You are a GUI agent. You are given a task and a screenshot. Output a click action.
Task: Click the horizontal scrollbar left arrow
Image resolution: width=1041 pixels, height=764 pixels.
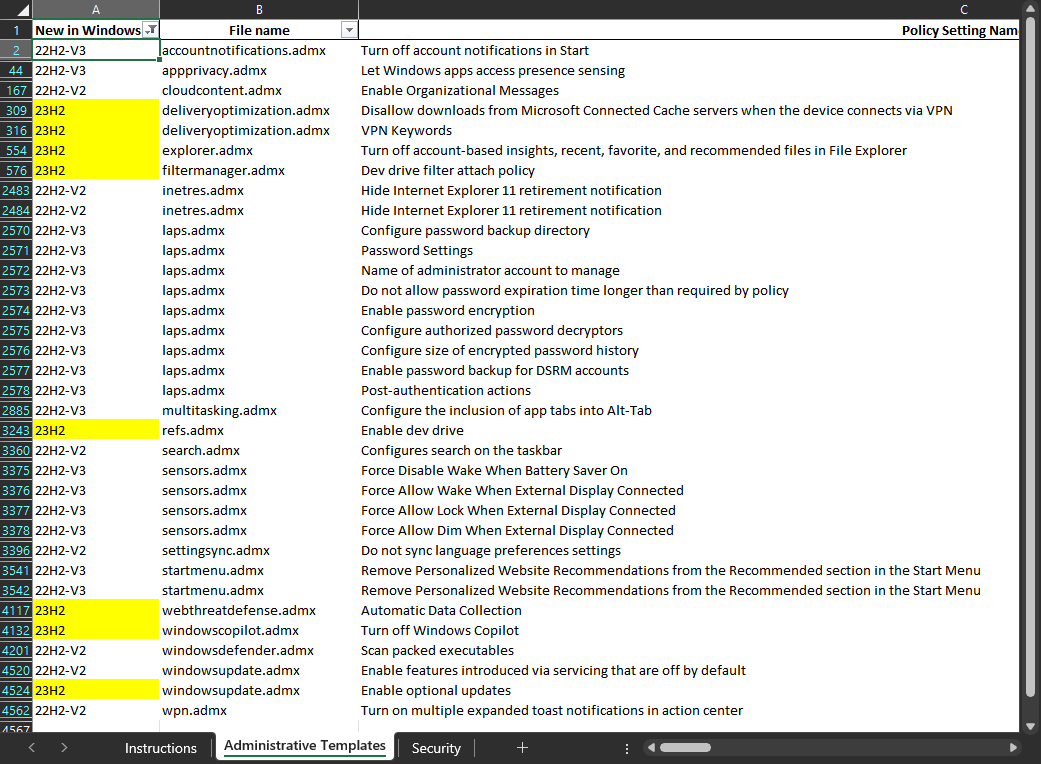651,747
